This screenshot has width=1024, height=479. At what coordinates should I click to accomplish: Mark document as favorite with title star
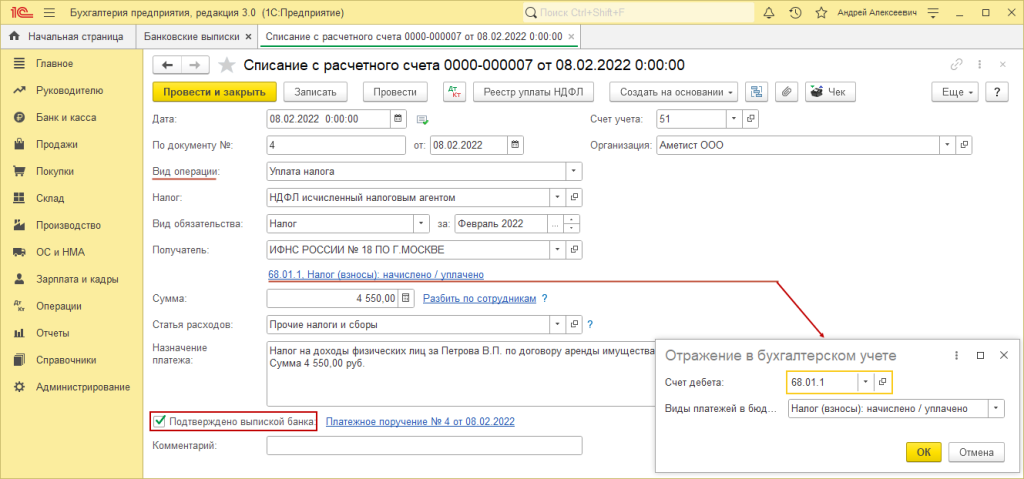coord(227,65)
